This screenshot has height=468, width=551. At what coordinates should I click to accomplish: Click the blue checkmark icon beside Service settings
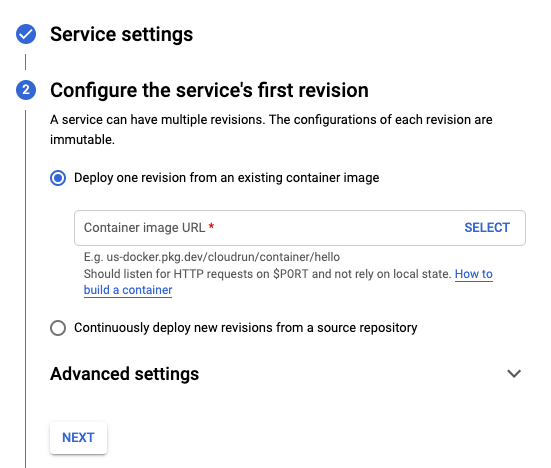point(26,34)
